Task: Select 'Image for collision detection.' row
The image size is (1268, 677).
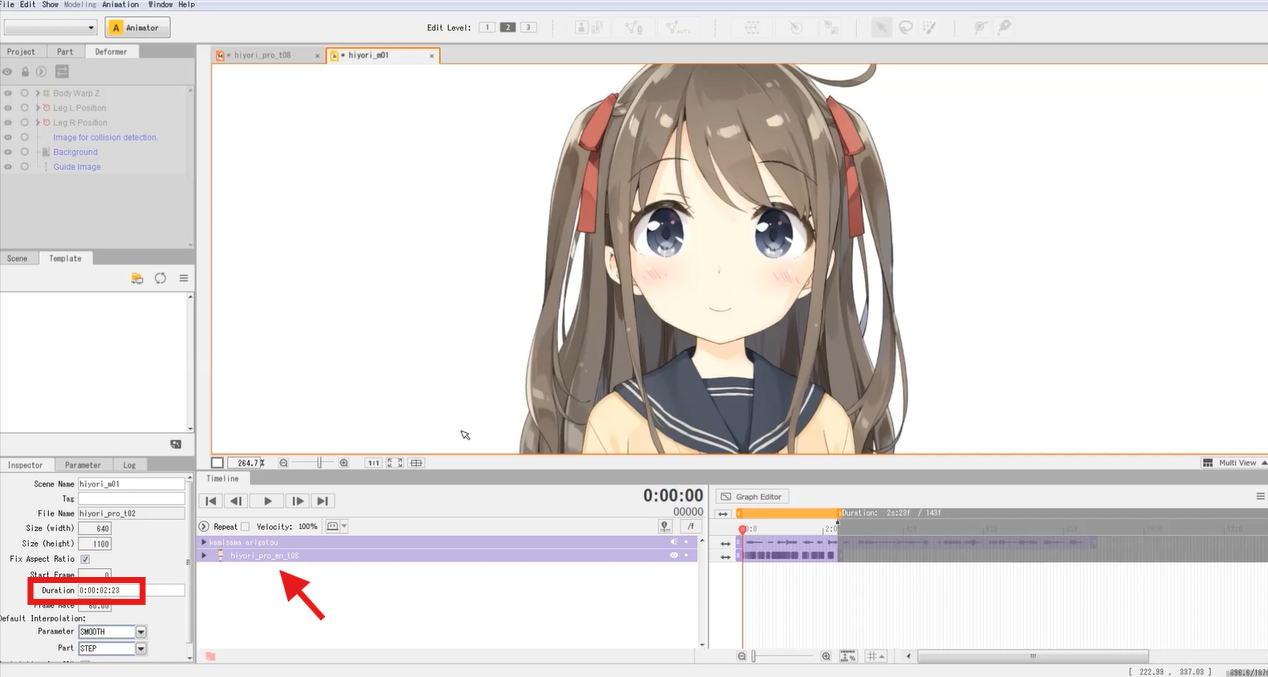Action: (105, 137)
